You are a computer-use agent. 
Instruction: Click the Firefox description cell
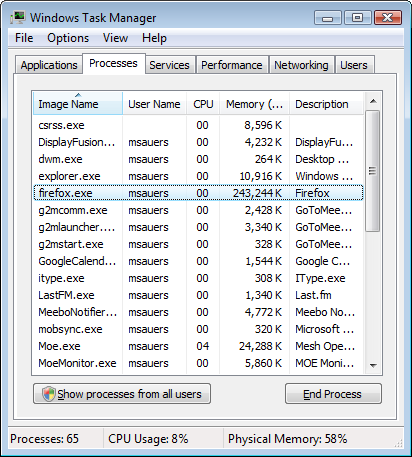click(312, 193)
